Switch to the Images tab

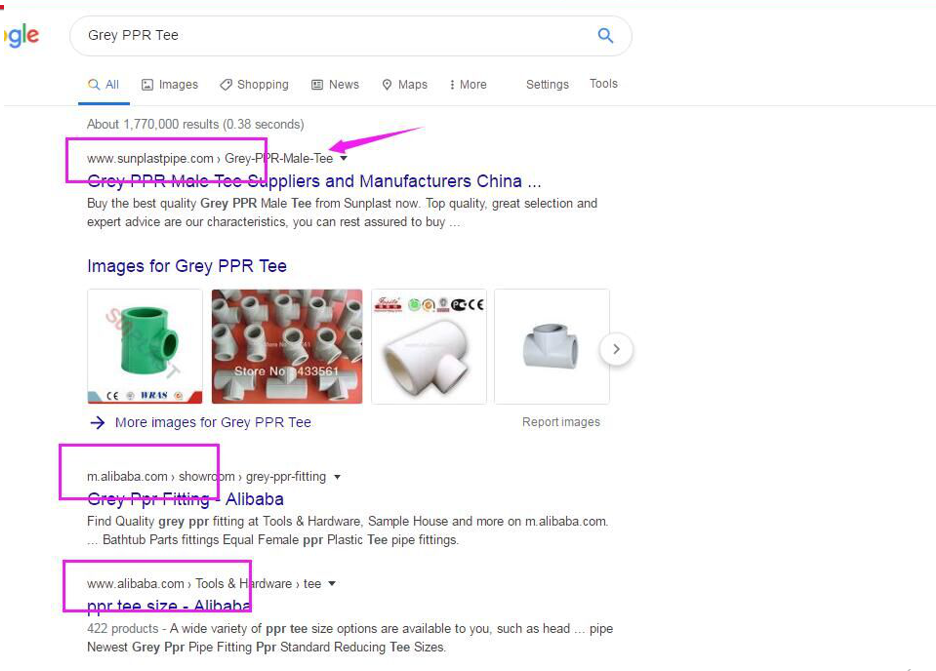(x=170, y=85)
